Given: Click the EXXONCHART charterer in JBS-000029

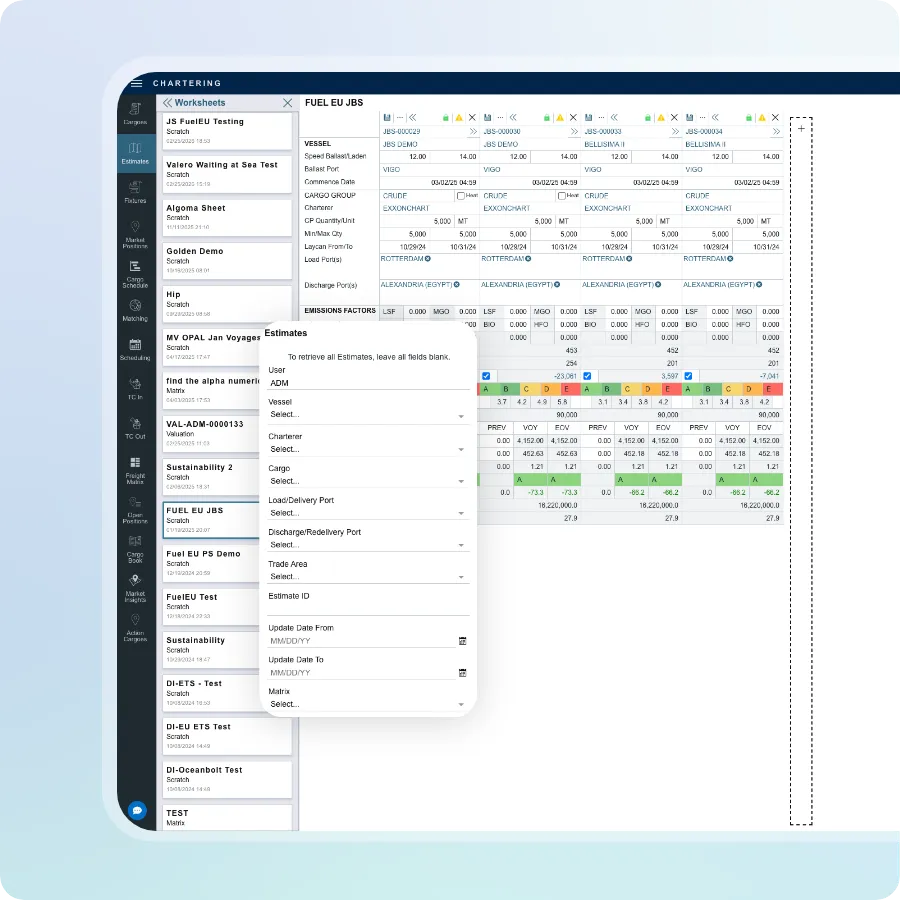Looking at the screenshot, I should [x=406, y=208].
